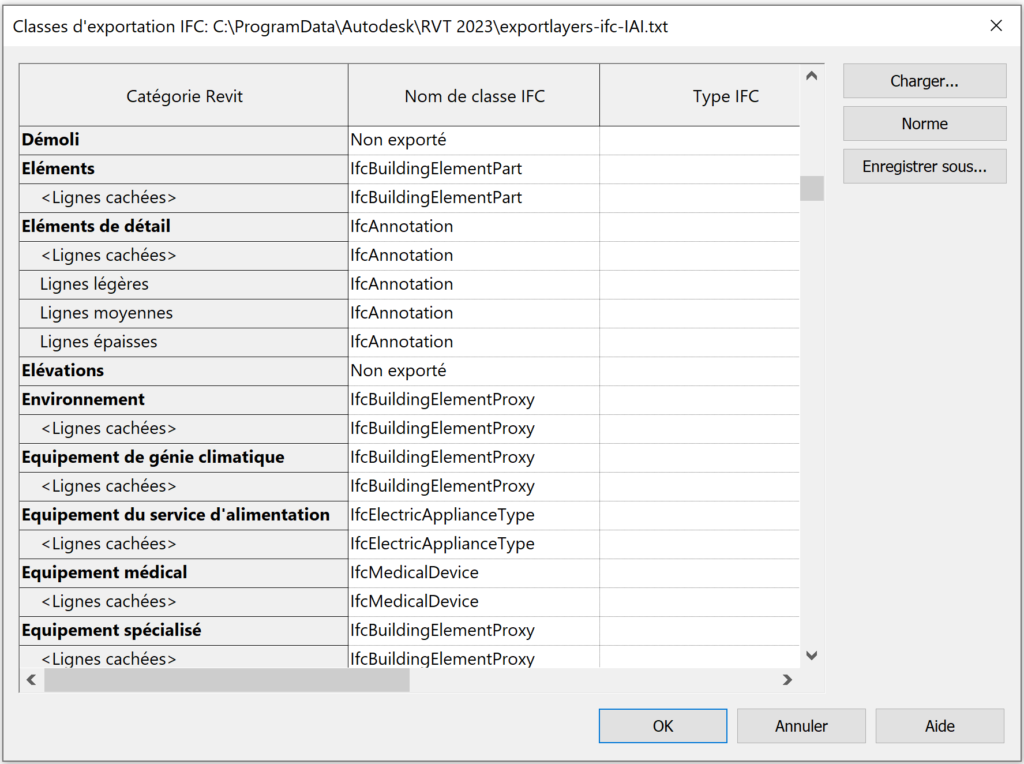Open help via the Aide button
The image size is (1024, 764).
(x=939, y=725)
